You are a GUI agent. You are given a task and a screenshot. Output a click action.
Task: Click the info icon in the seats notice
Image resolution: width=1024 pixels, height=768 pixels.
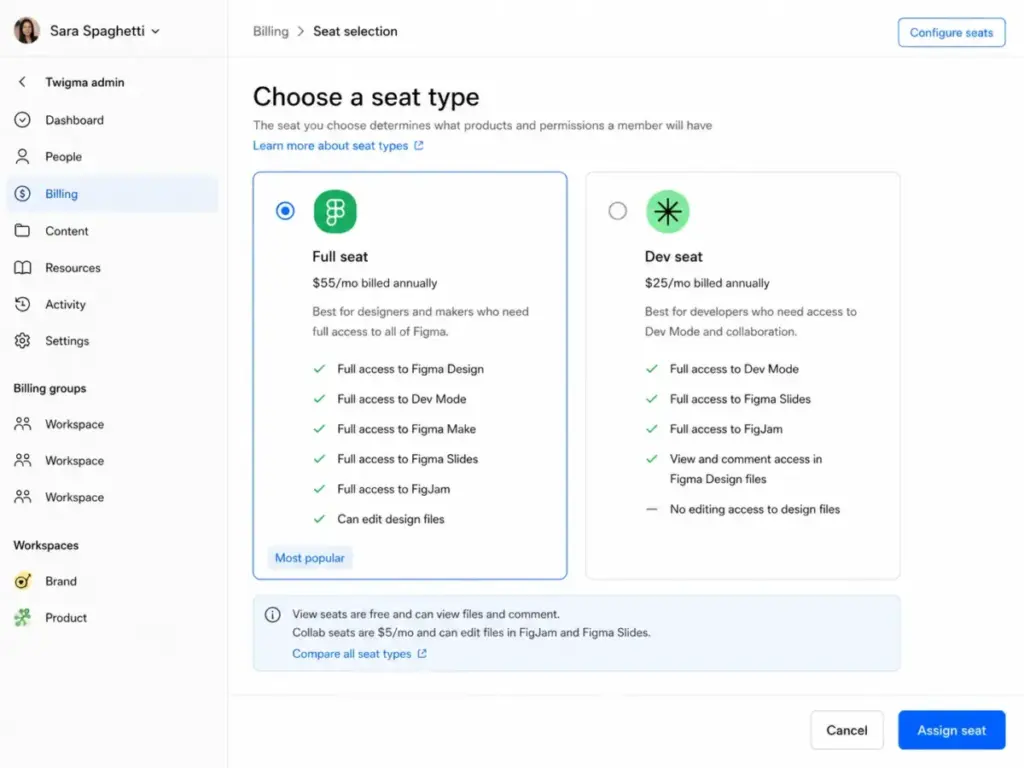[272, 615]
